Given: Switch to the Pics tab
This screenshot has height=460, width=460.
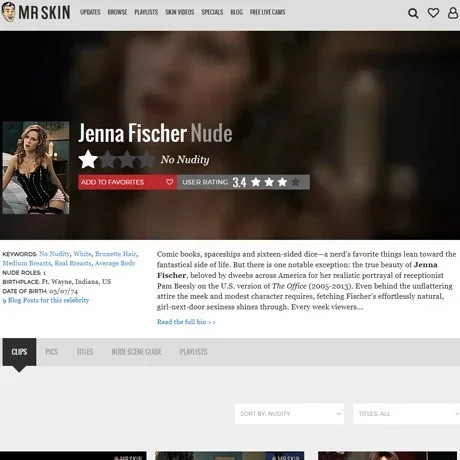Looking at the screenshot, I should [x=52, y=352].
